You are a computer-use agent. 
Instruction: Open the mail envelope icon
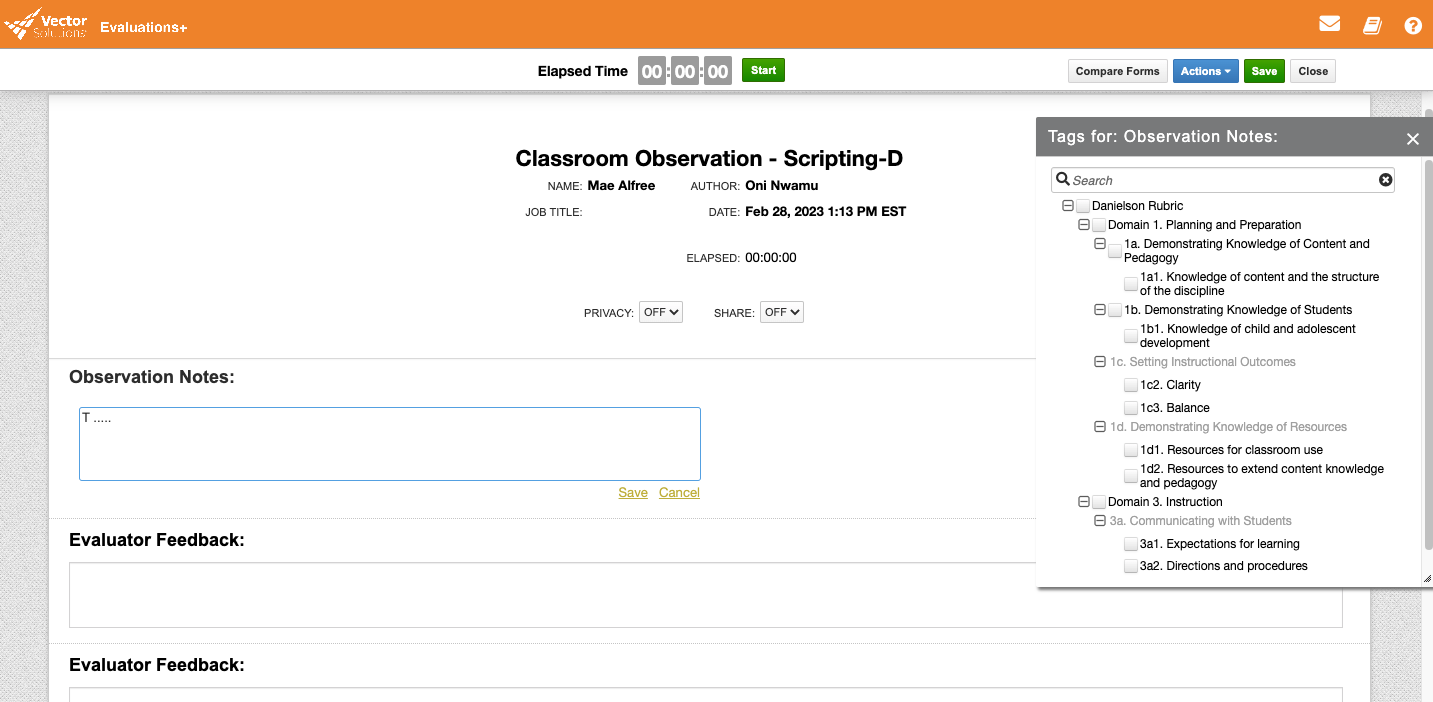[x=1329, y=24]
